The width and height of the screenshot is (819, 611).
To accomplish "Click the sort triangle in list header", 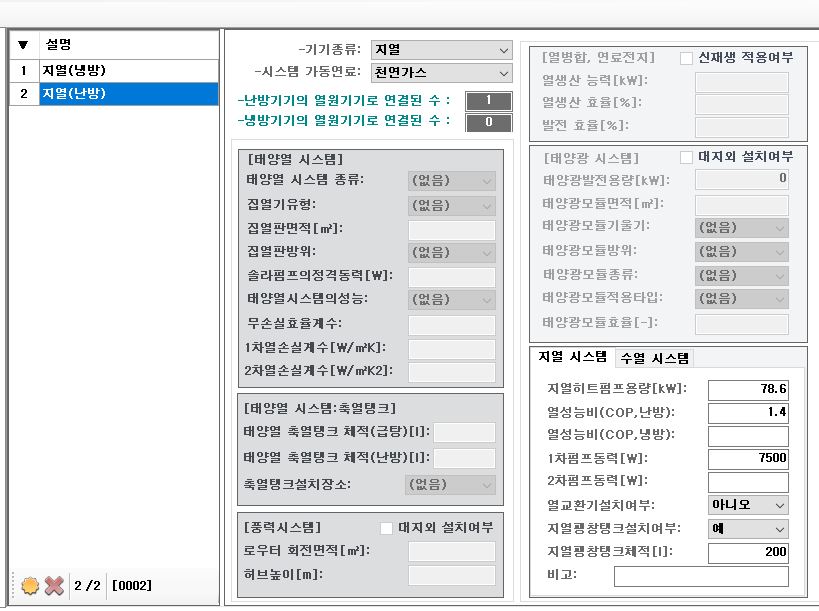I will pos(23,45).
